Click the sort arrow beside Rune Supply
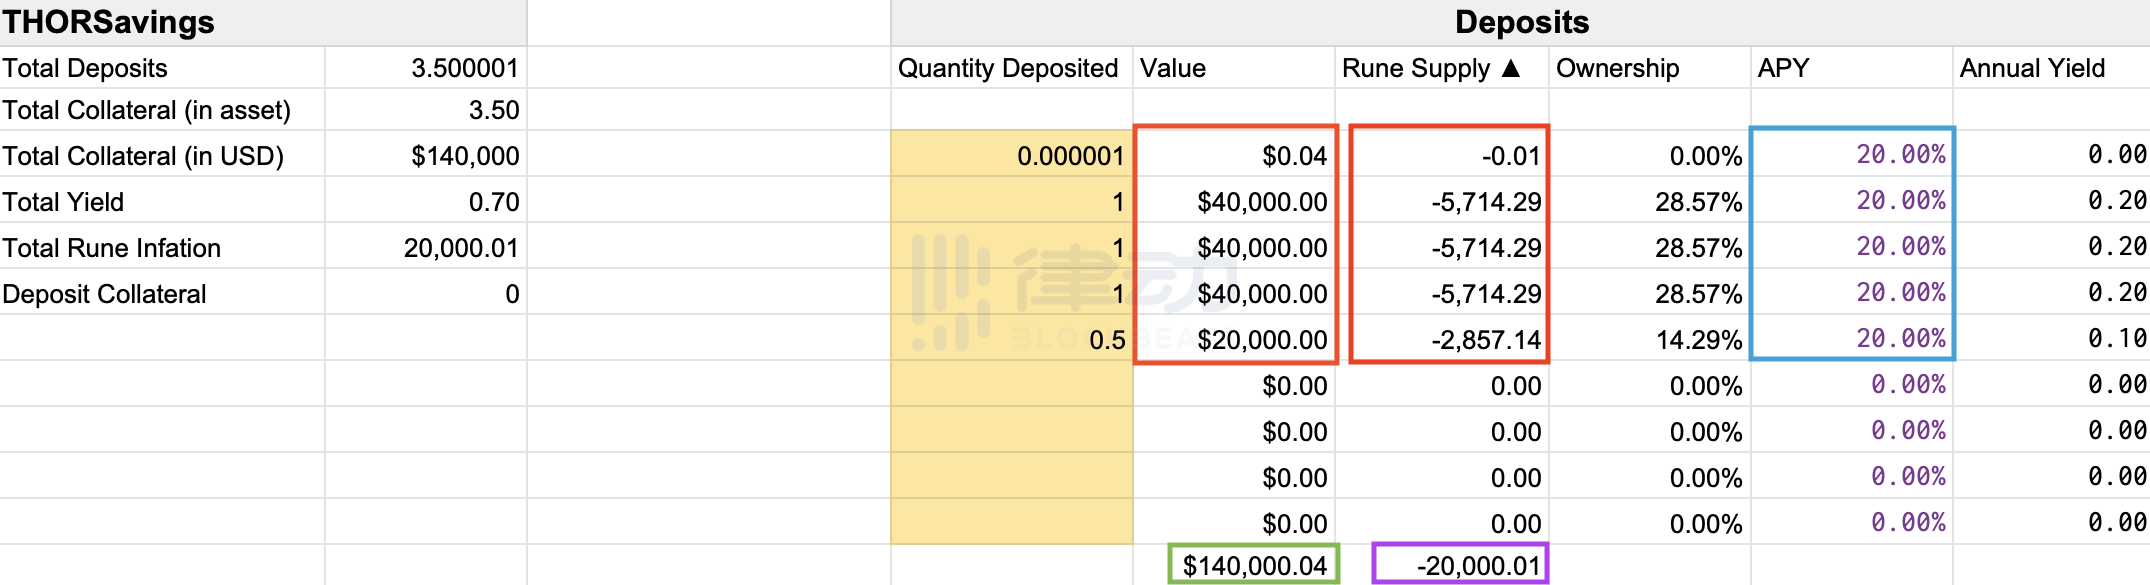This screenshot has height=585, width=2150. tap(1511, 68)
